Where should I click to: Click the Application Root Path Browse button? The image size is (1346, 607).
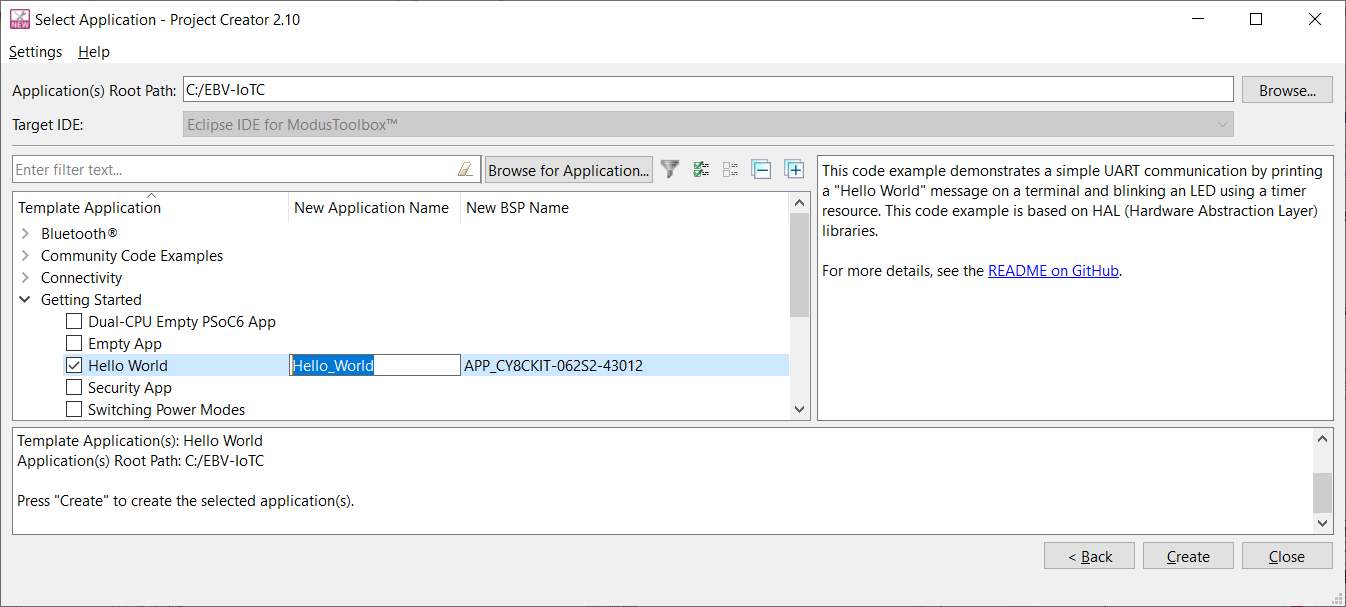click(x=1287, y=90)
